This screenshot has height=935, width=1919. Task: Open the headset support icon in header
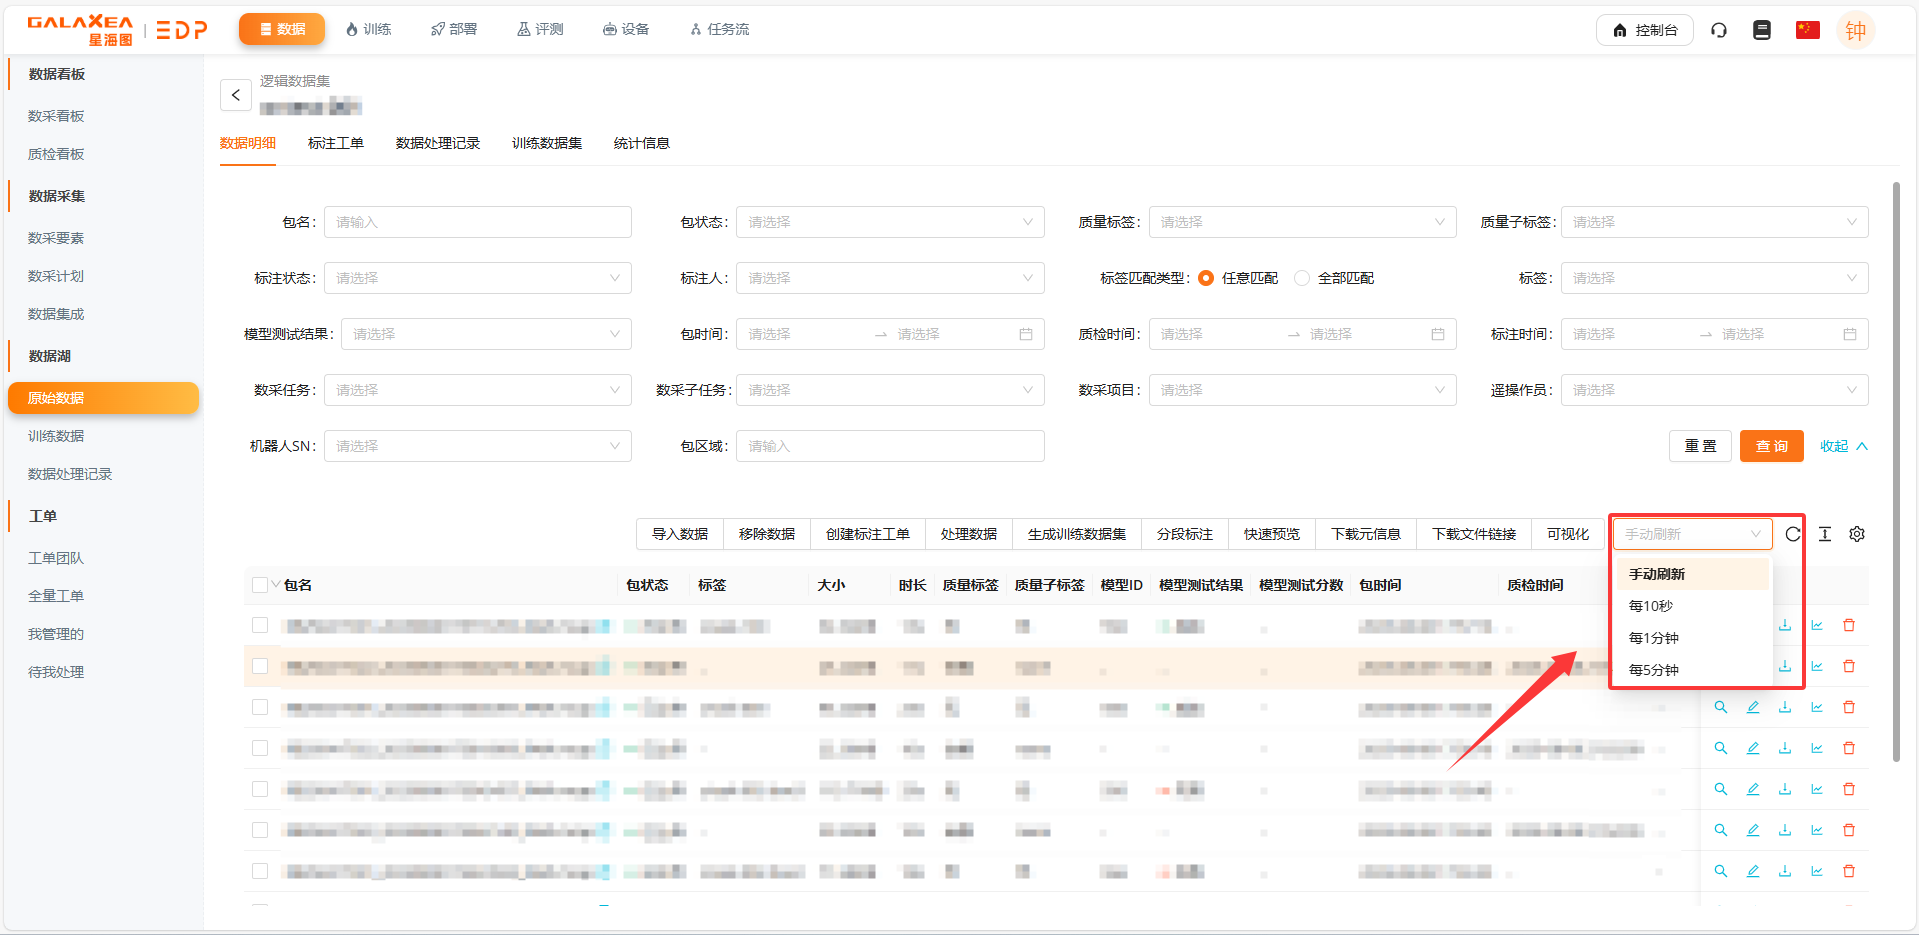(1719, 30)
